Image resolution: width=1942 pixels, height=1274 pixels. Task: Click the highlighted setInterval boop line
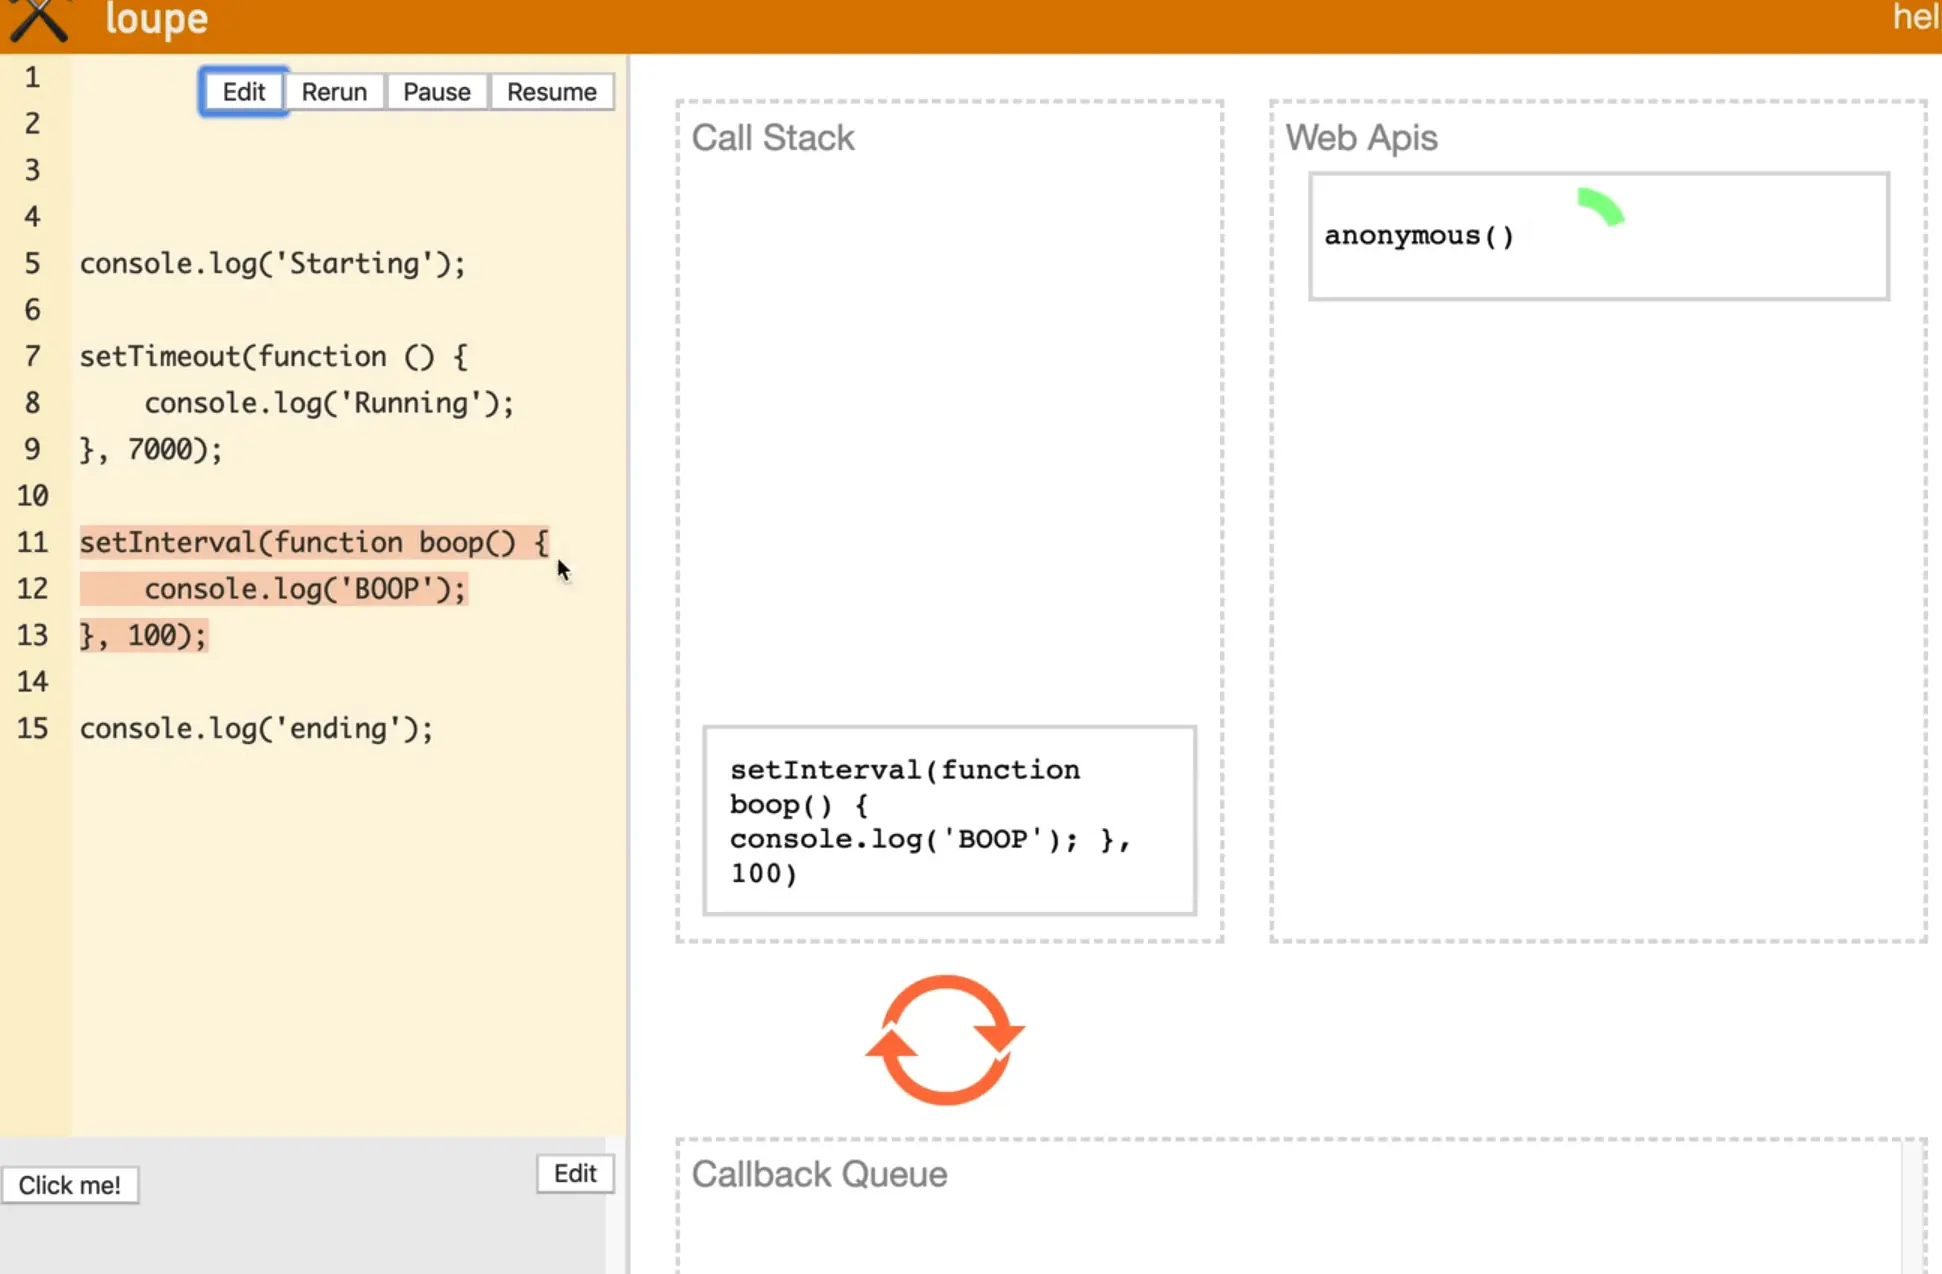tap(313, 543)
